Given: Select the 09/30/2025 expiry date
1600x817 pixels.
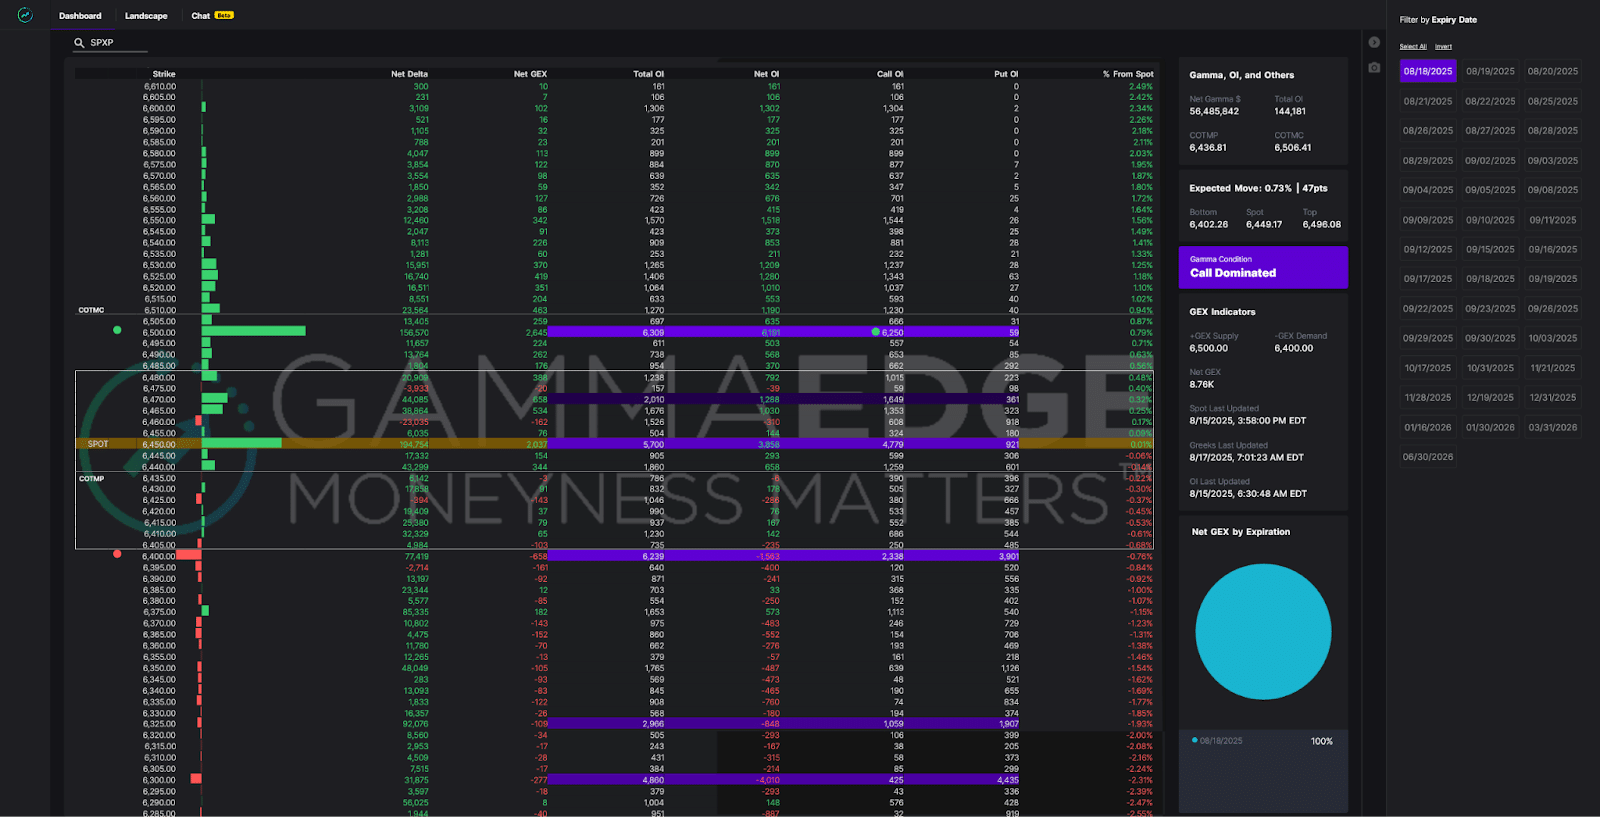Looking at the screenshot, I should click(x=1490, y=338).
